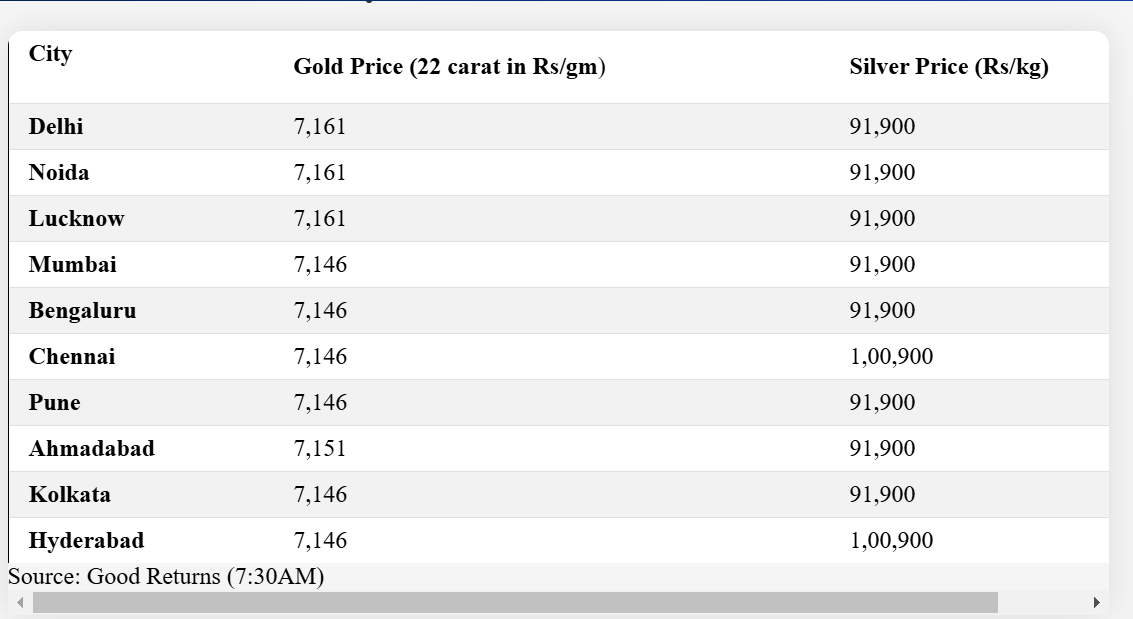Click Hyderabad's silver price 1,00,900

click(x=891, y=541)
